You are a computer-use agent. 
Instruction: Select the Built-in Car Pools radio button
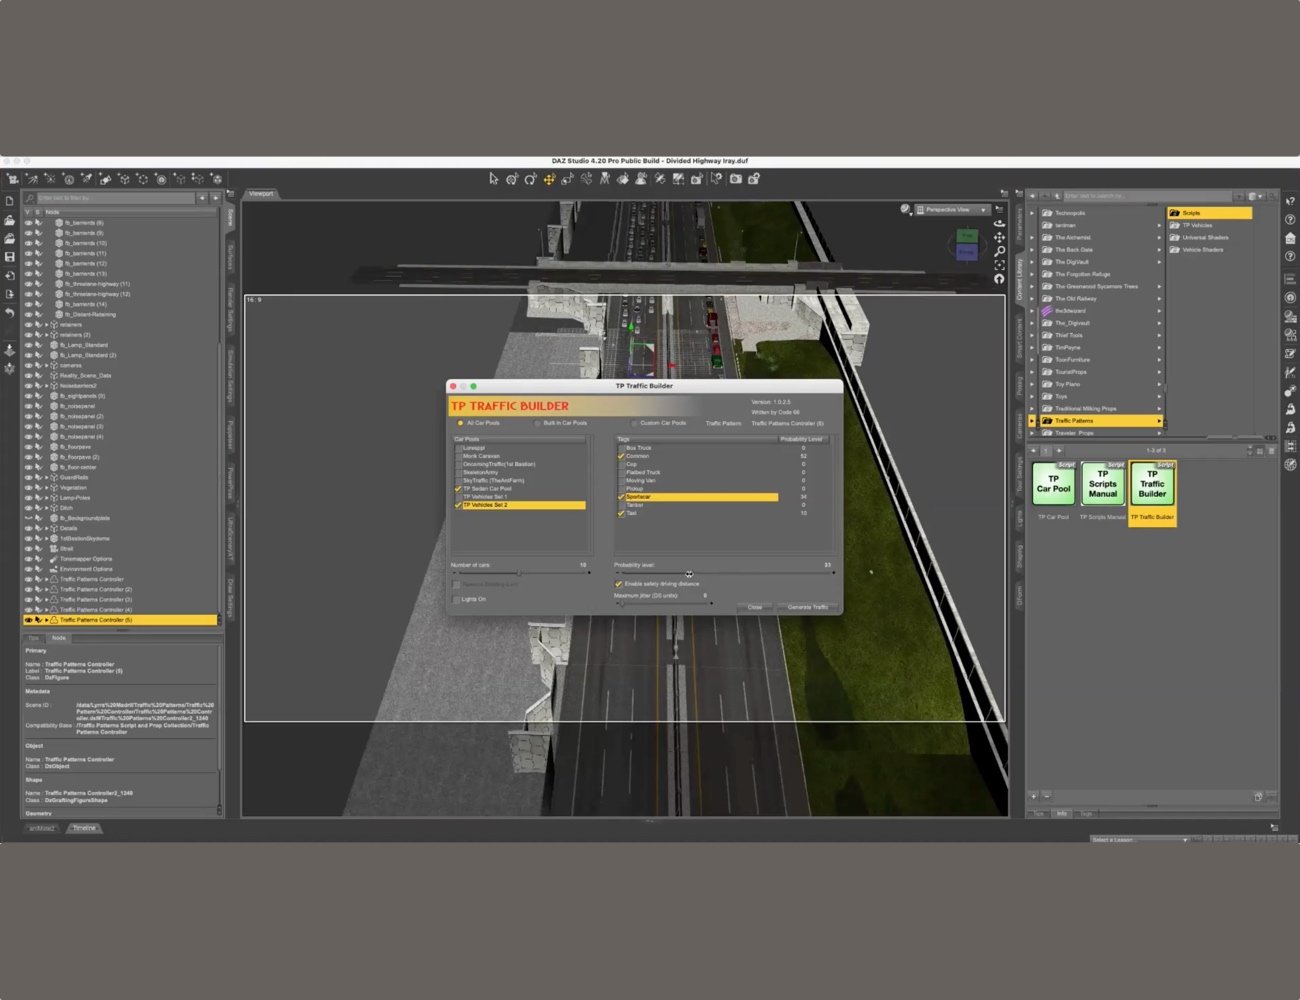(x=537, y=423)
